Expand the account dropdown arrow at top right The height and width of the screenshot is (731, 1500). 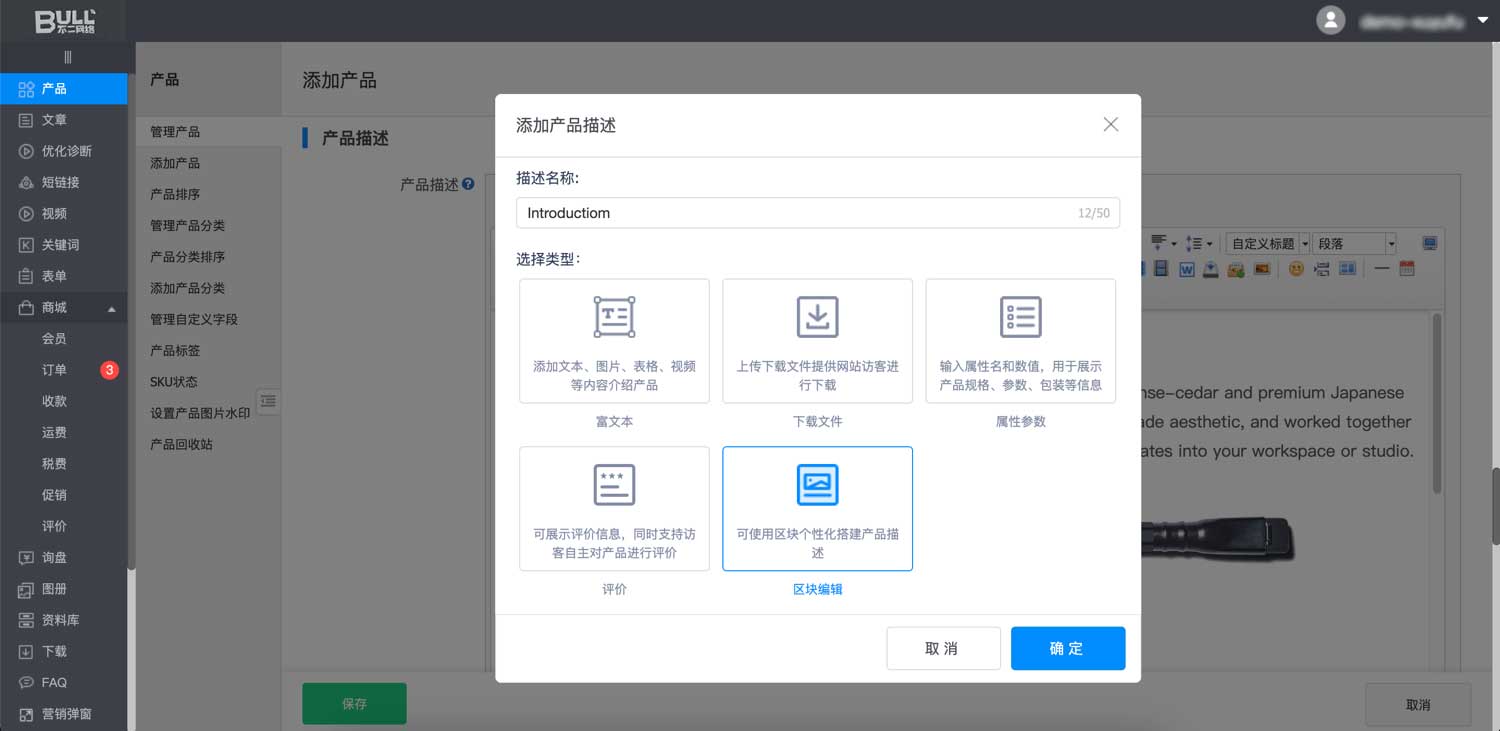pyautogui.click(x=1482, y=20)
